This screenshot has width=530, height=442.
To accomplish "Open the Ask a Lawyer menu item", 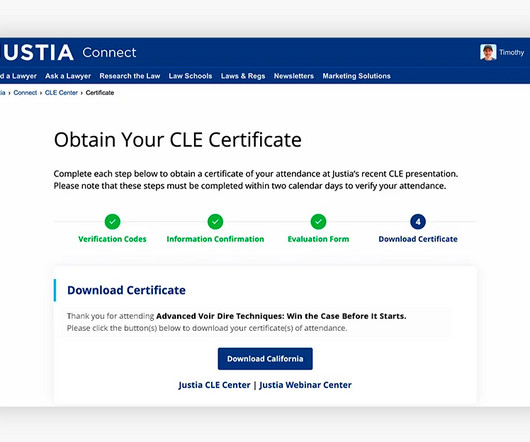I will click(68, 76).
